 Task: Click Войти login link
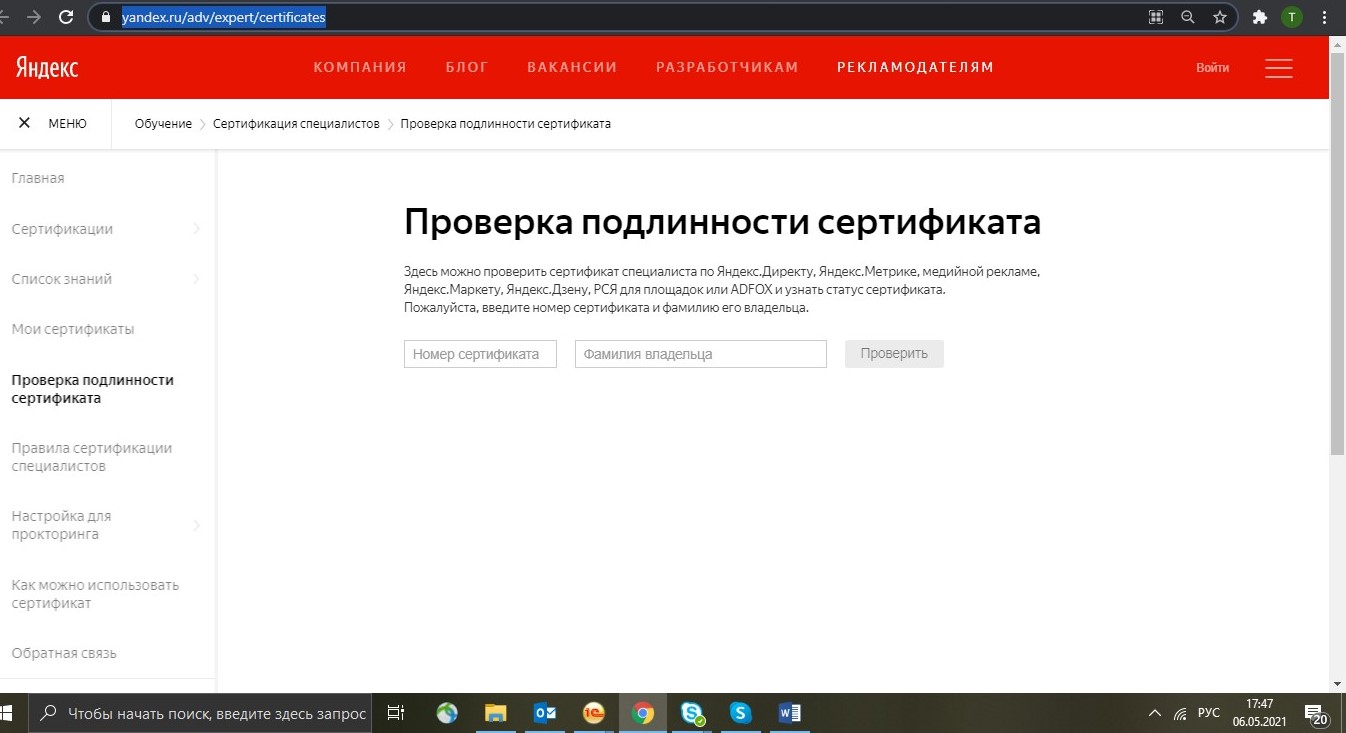click(1212, 68)
